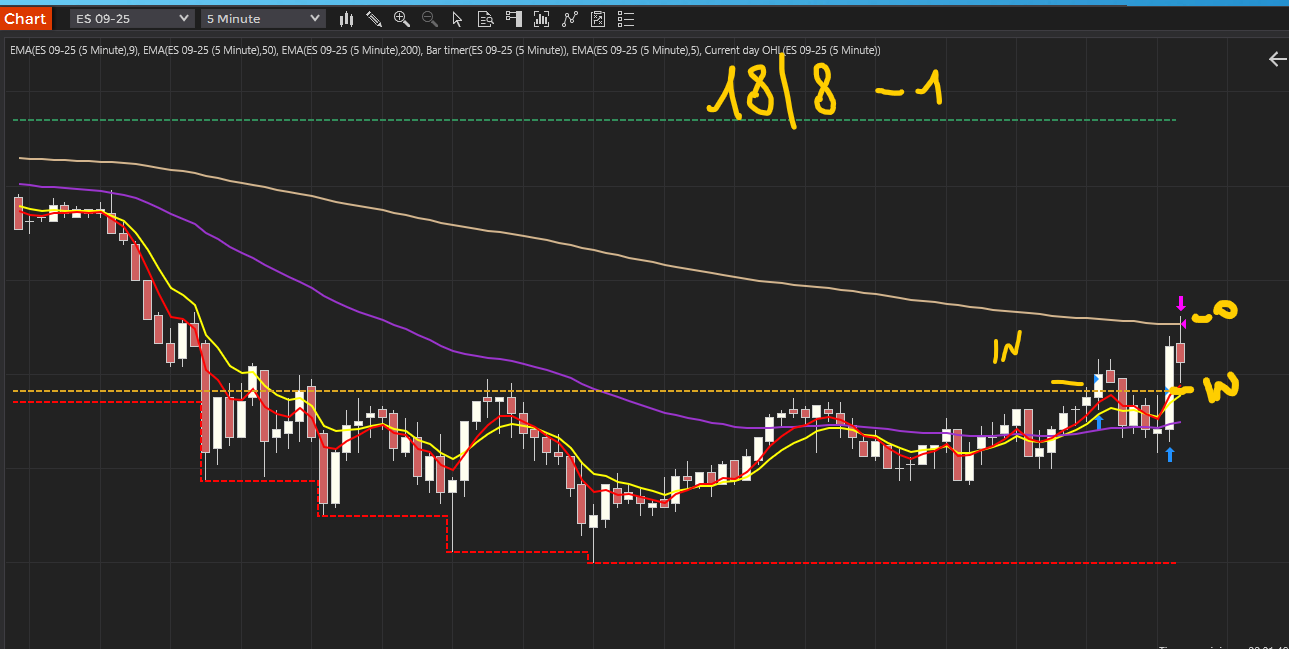The image size is (1289, 649).
Task: Open the data box document-search icon
Action: (486, 18)
